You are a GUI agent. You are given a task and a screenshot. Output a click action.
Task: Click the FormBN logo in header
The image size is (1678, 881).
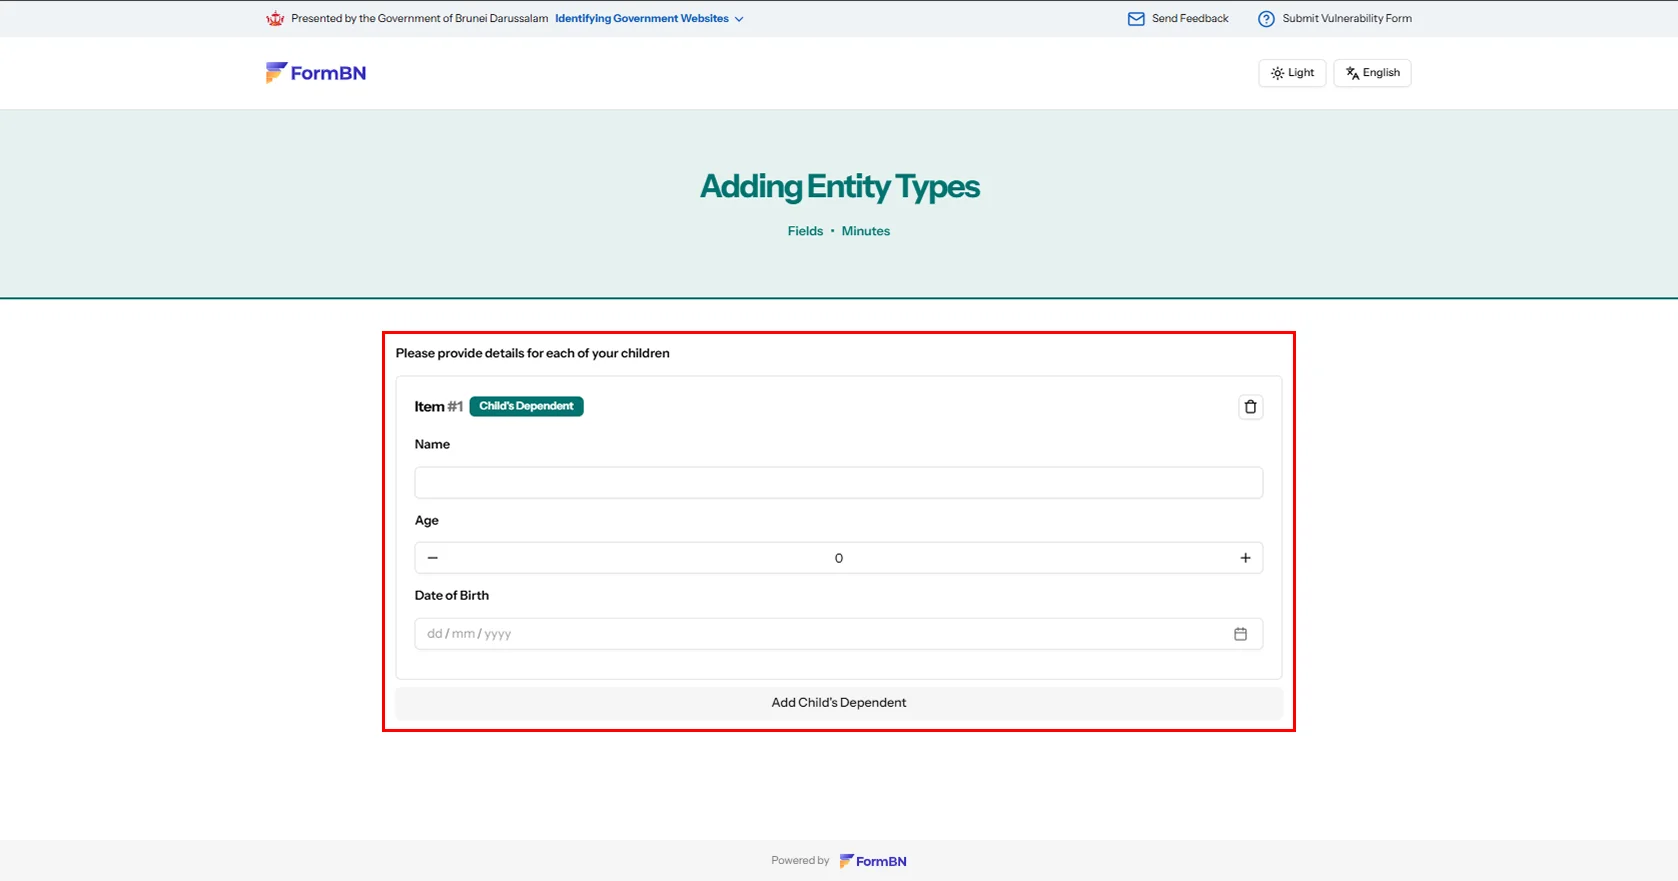316,73
